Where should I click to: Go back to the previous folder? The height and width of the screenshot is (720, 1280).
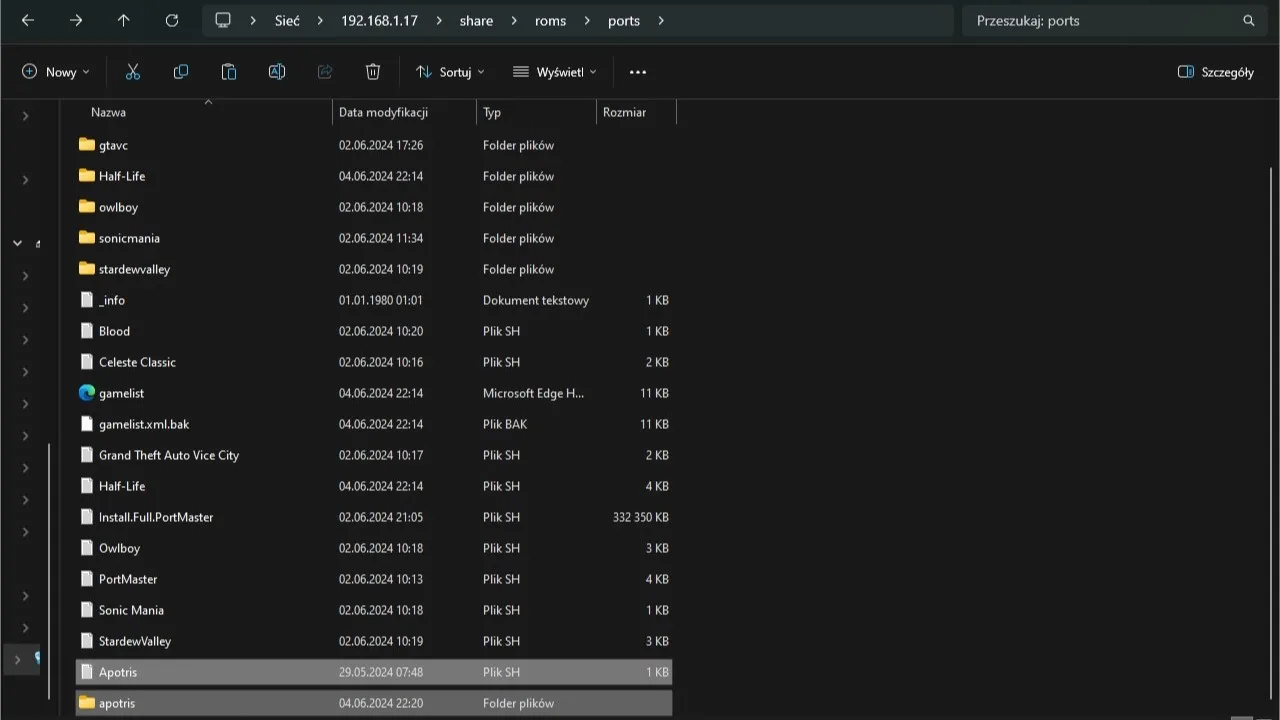coord(28,20)
